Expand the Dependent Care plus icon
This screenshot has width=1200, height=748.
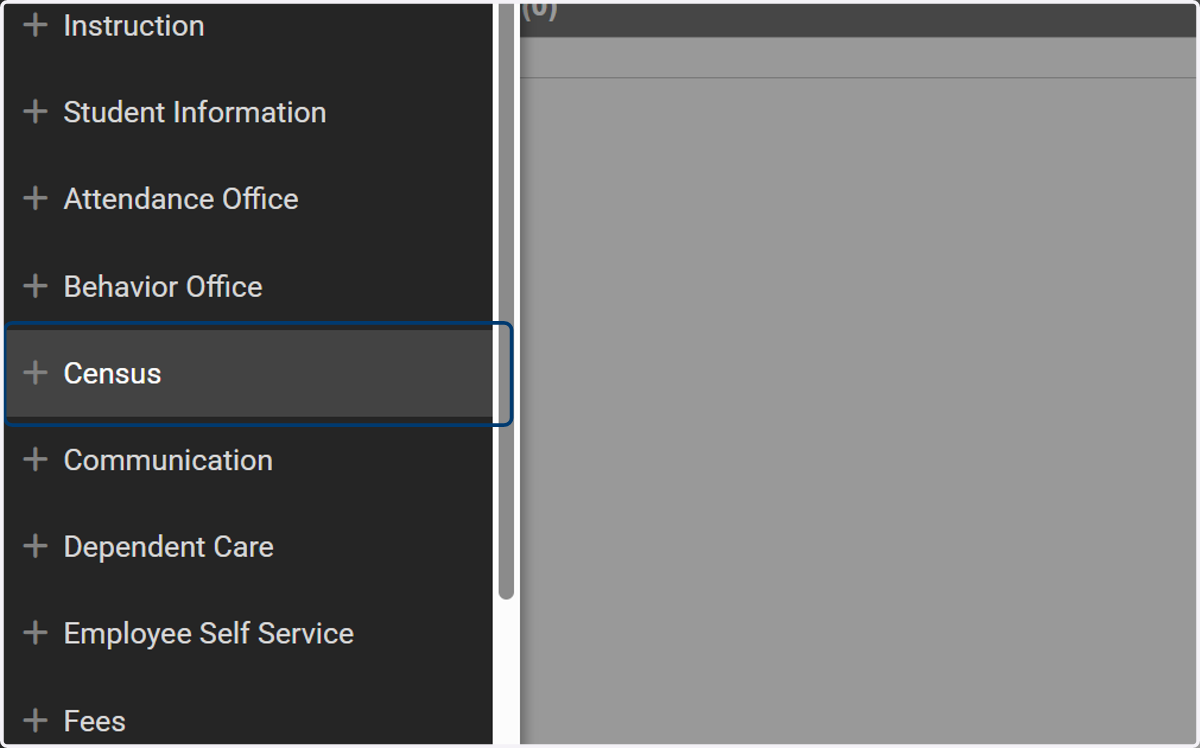(35, 547)
